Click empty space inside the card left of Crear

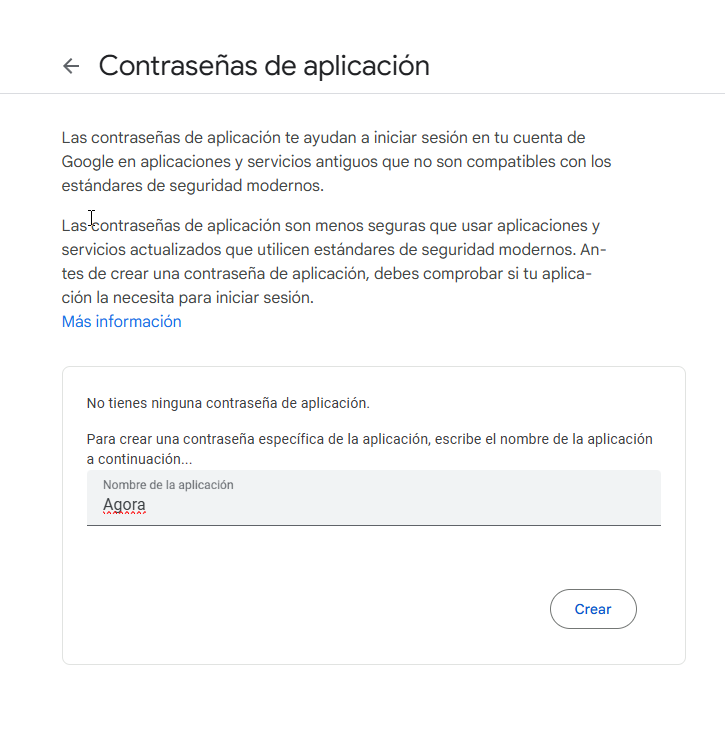(308, 609)
